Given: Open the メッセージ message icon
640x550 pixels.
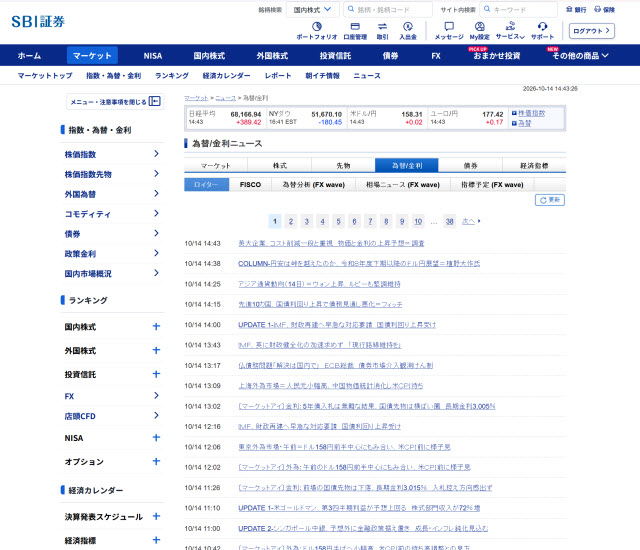Looking at the screenshot, I should coord(449,31).
